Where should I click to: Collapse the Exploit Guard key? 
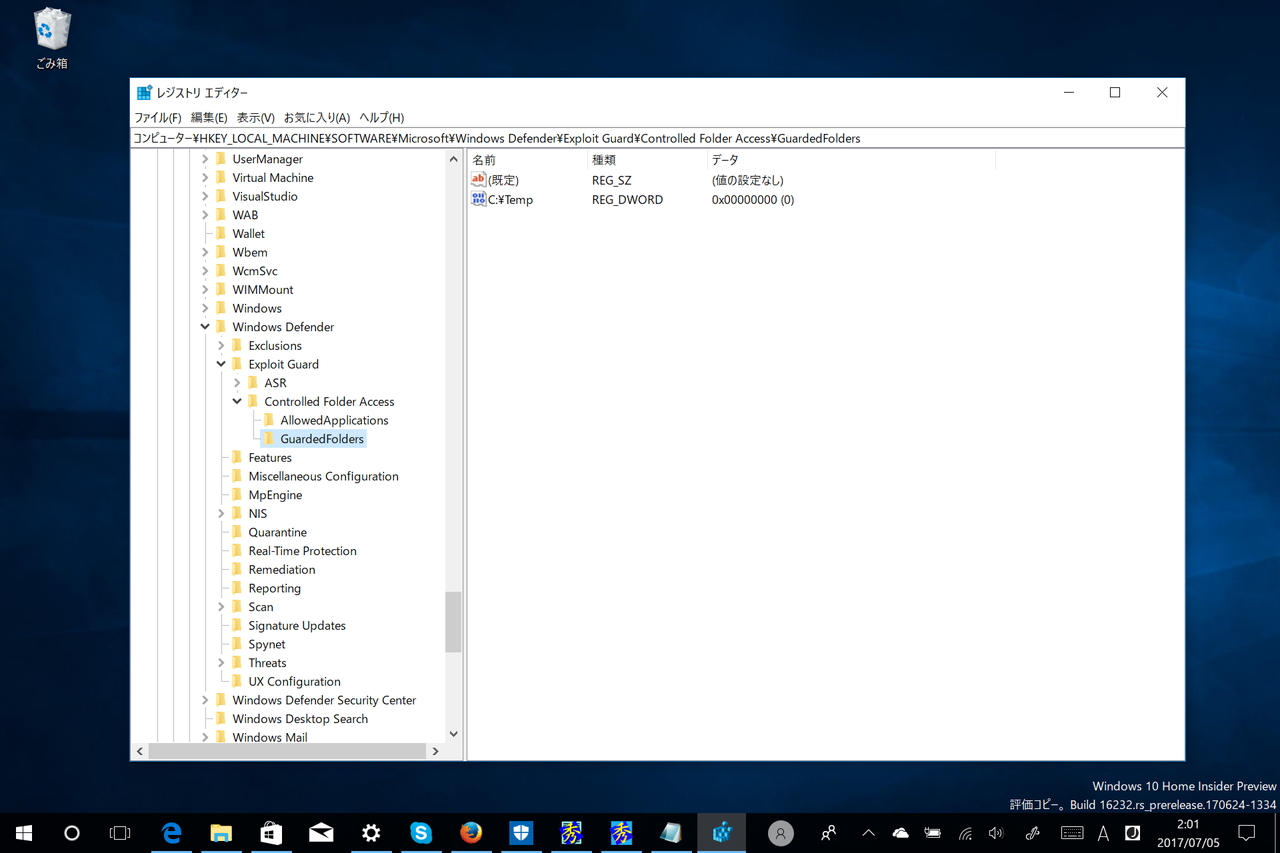[x=221, y=364]
